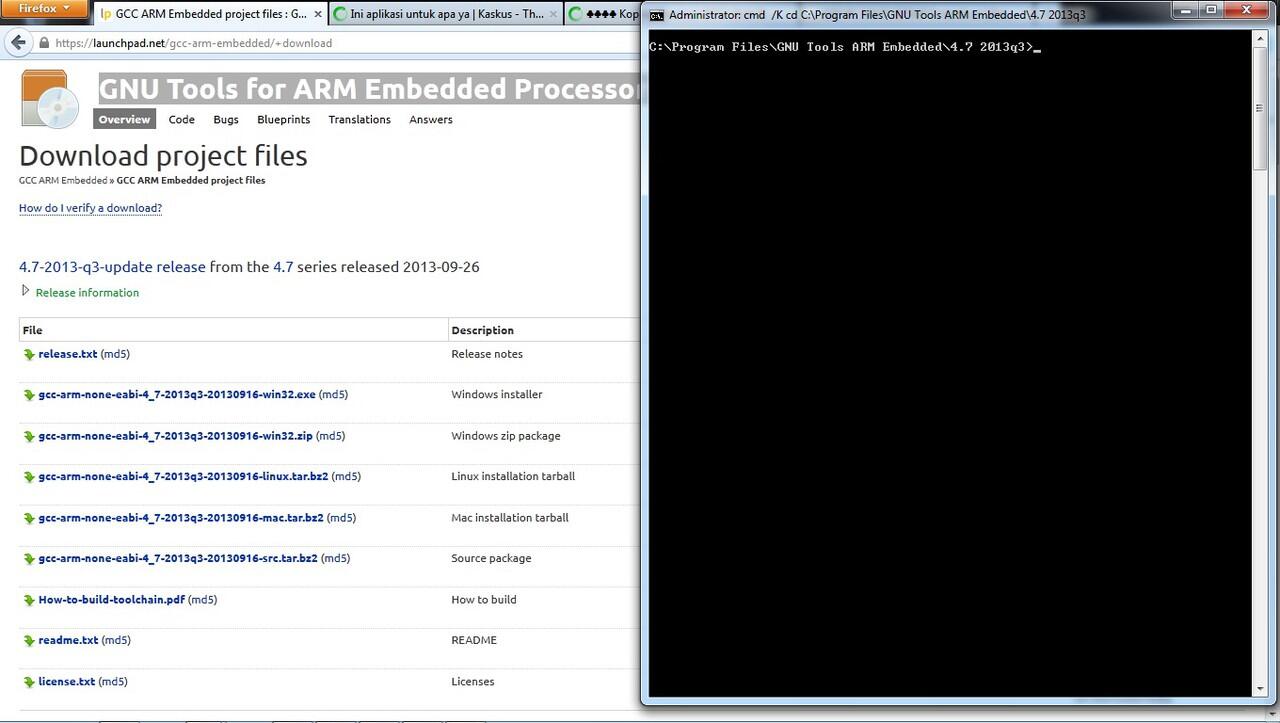Open md5 link for linux.tar.bz2
Viewport: 1280px width, 723px height.
click(x=347, y=477)
